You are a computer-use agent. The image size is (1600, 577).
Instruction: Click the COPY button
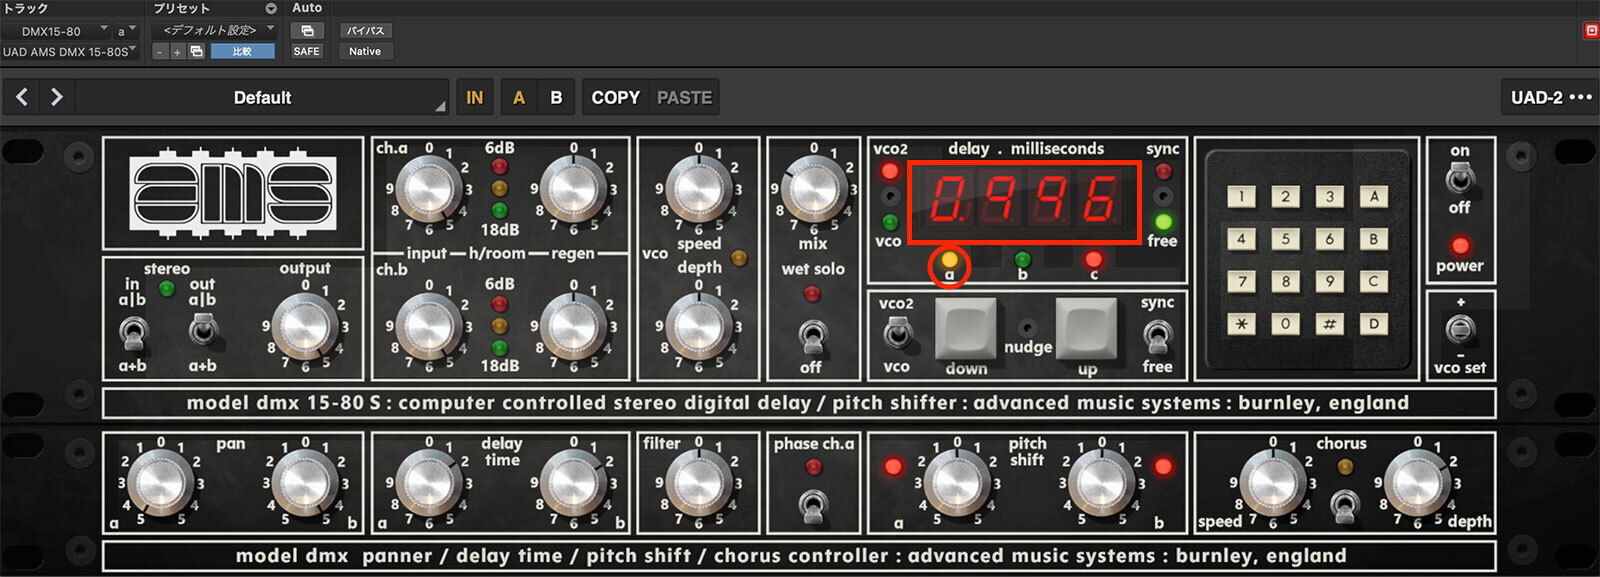pyautogui.click(x=615, y=97)
